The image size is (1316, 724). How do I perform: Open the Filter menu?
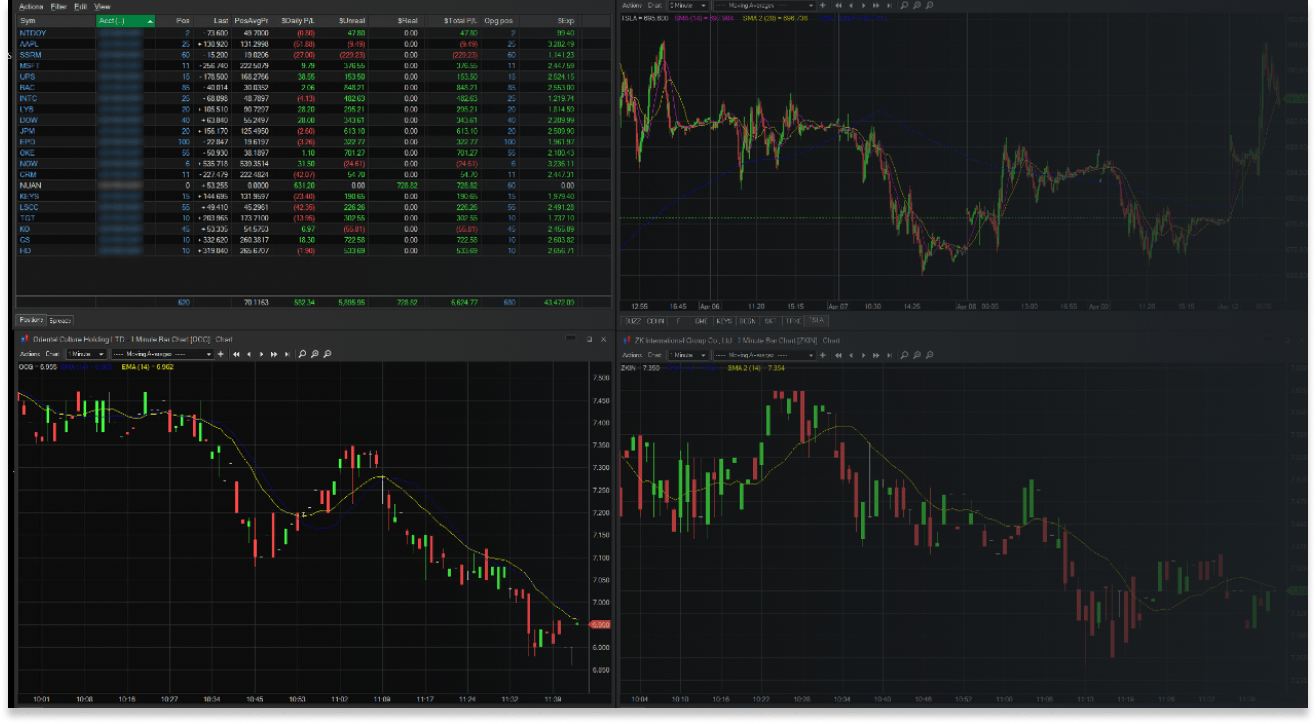tap(59, 6)
